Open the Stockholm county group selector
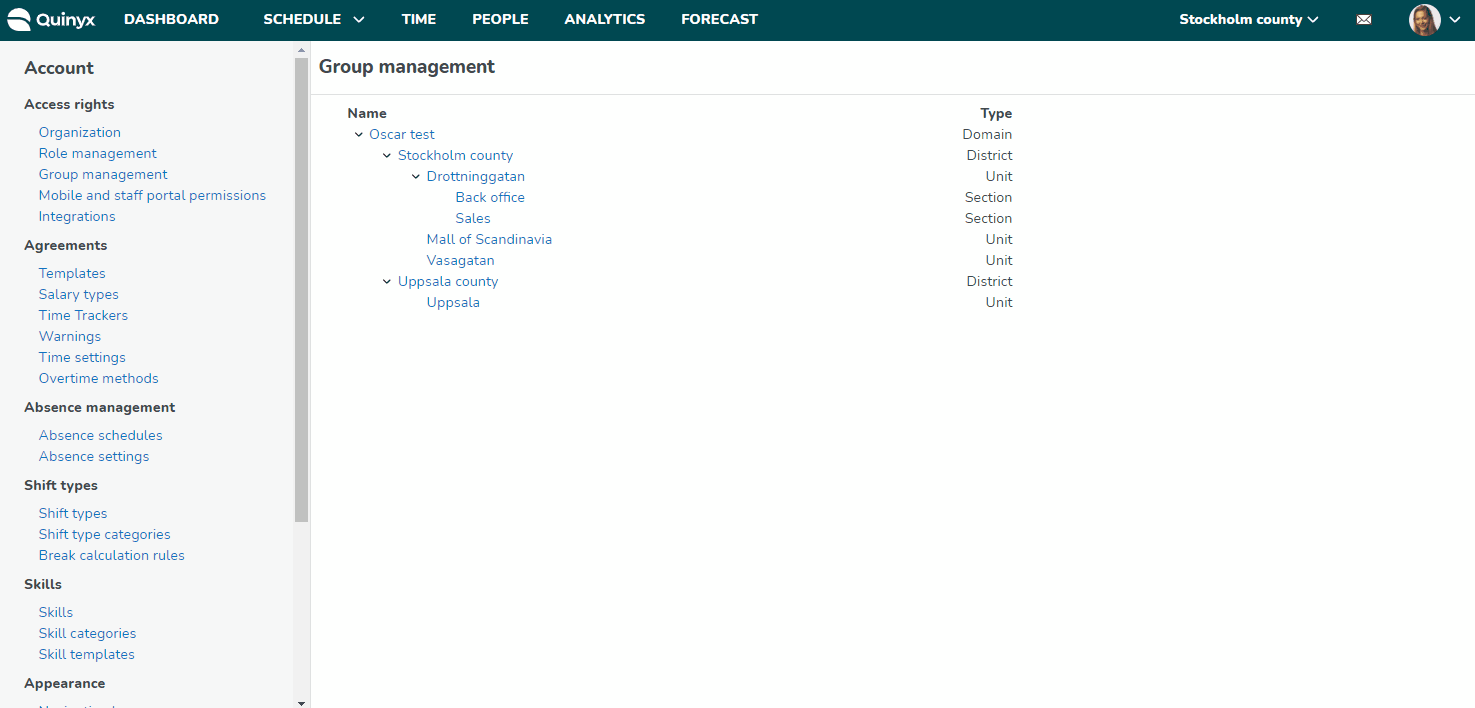1475x708 pixels. [1248, 19]
